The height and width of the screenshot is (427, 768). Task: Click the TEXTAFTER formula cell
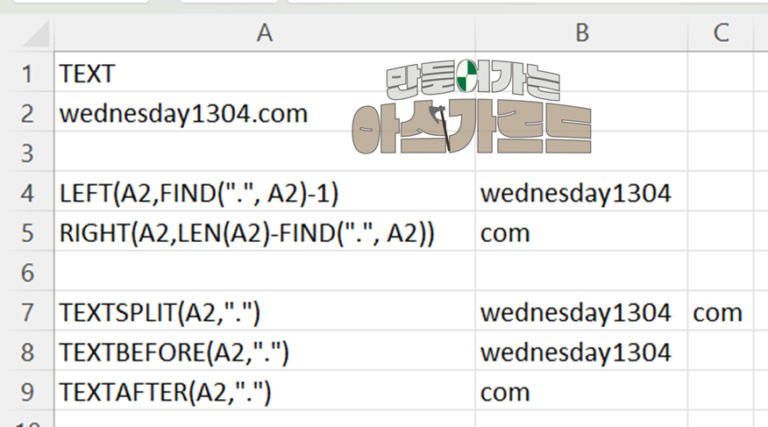point(264,392)
